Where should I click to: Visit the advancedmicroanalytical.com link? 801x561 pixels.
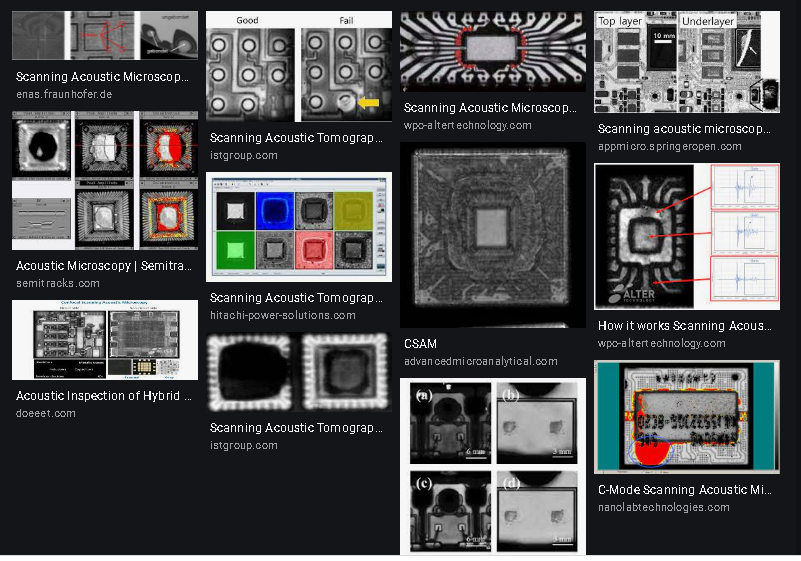click(x=480, y=361)
